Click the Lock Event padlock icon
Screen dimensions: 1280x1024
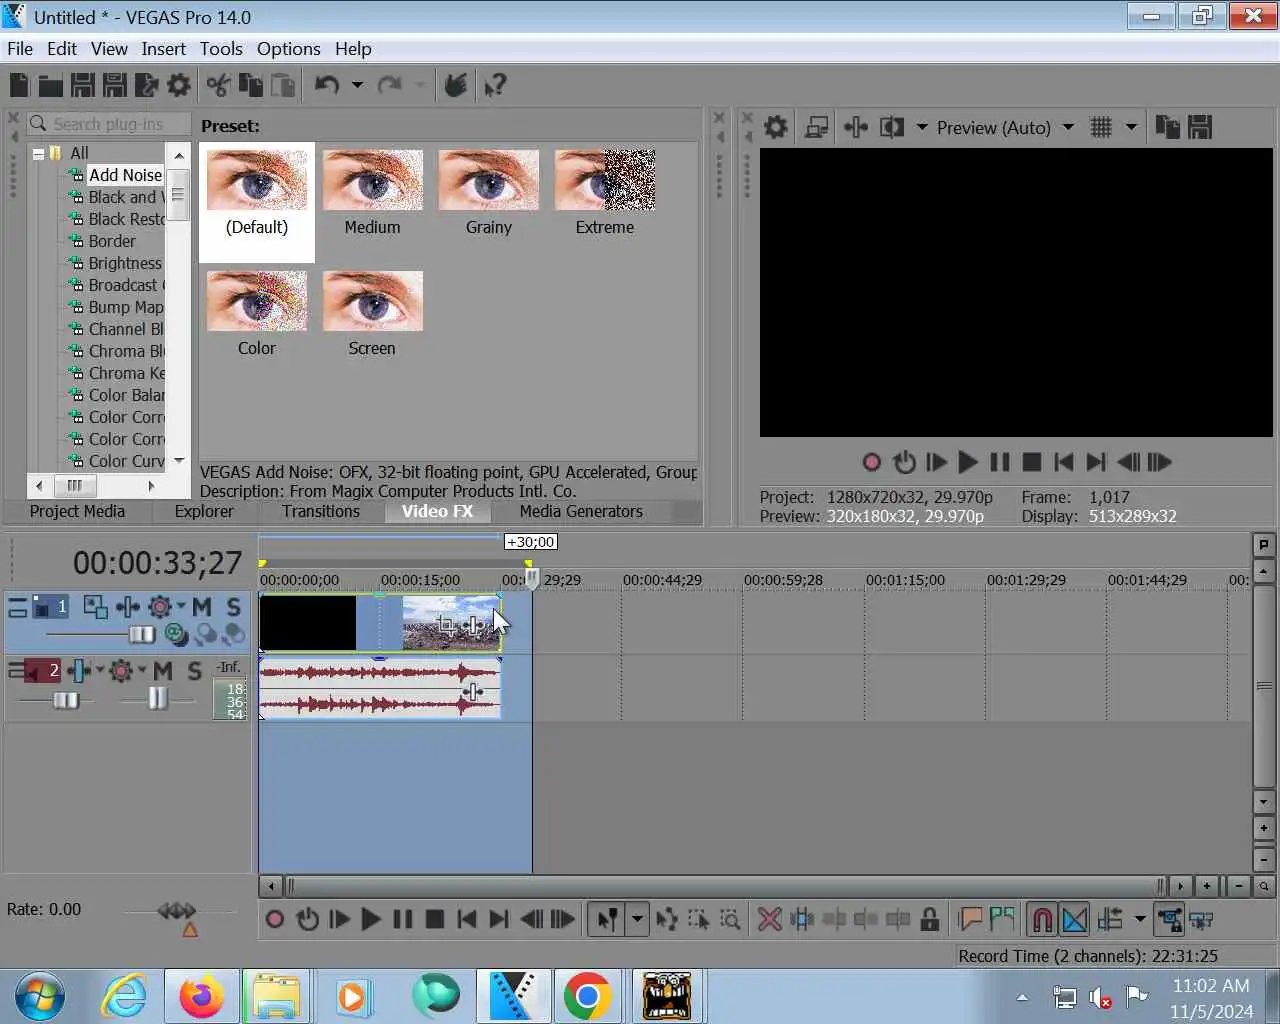pyautogui.click(x=930, y=919)
